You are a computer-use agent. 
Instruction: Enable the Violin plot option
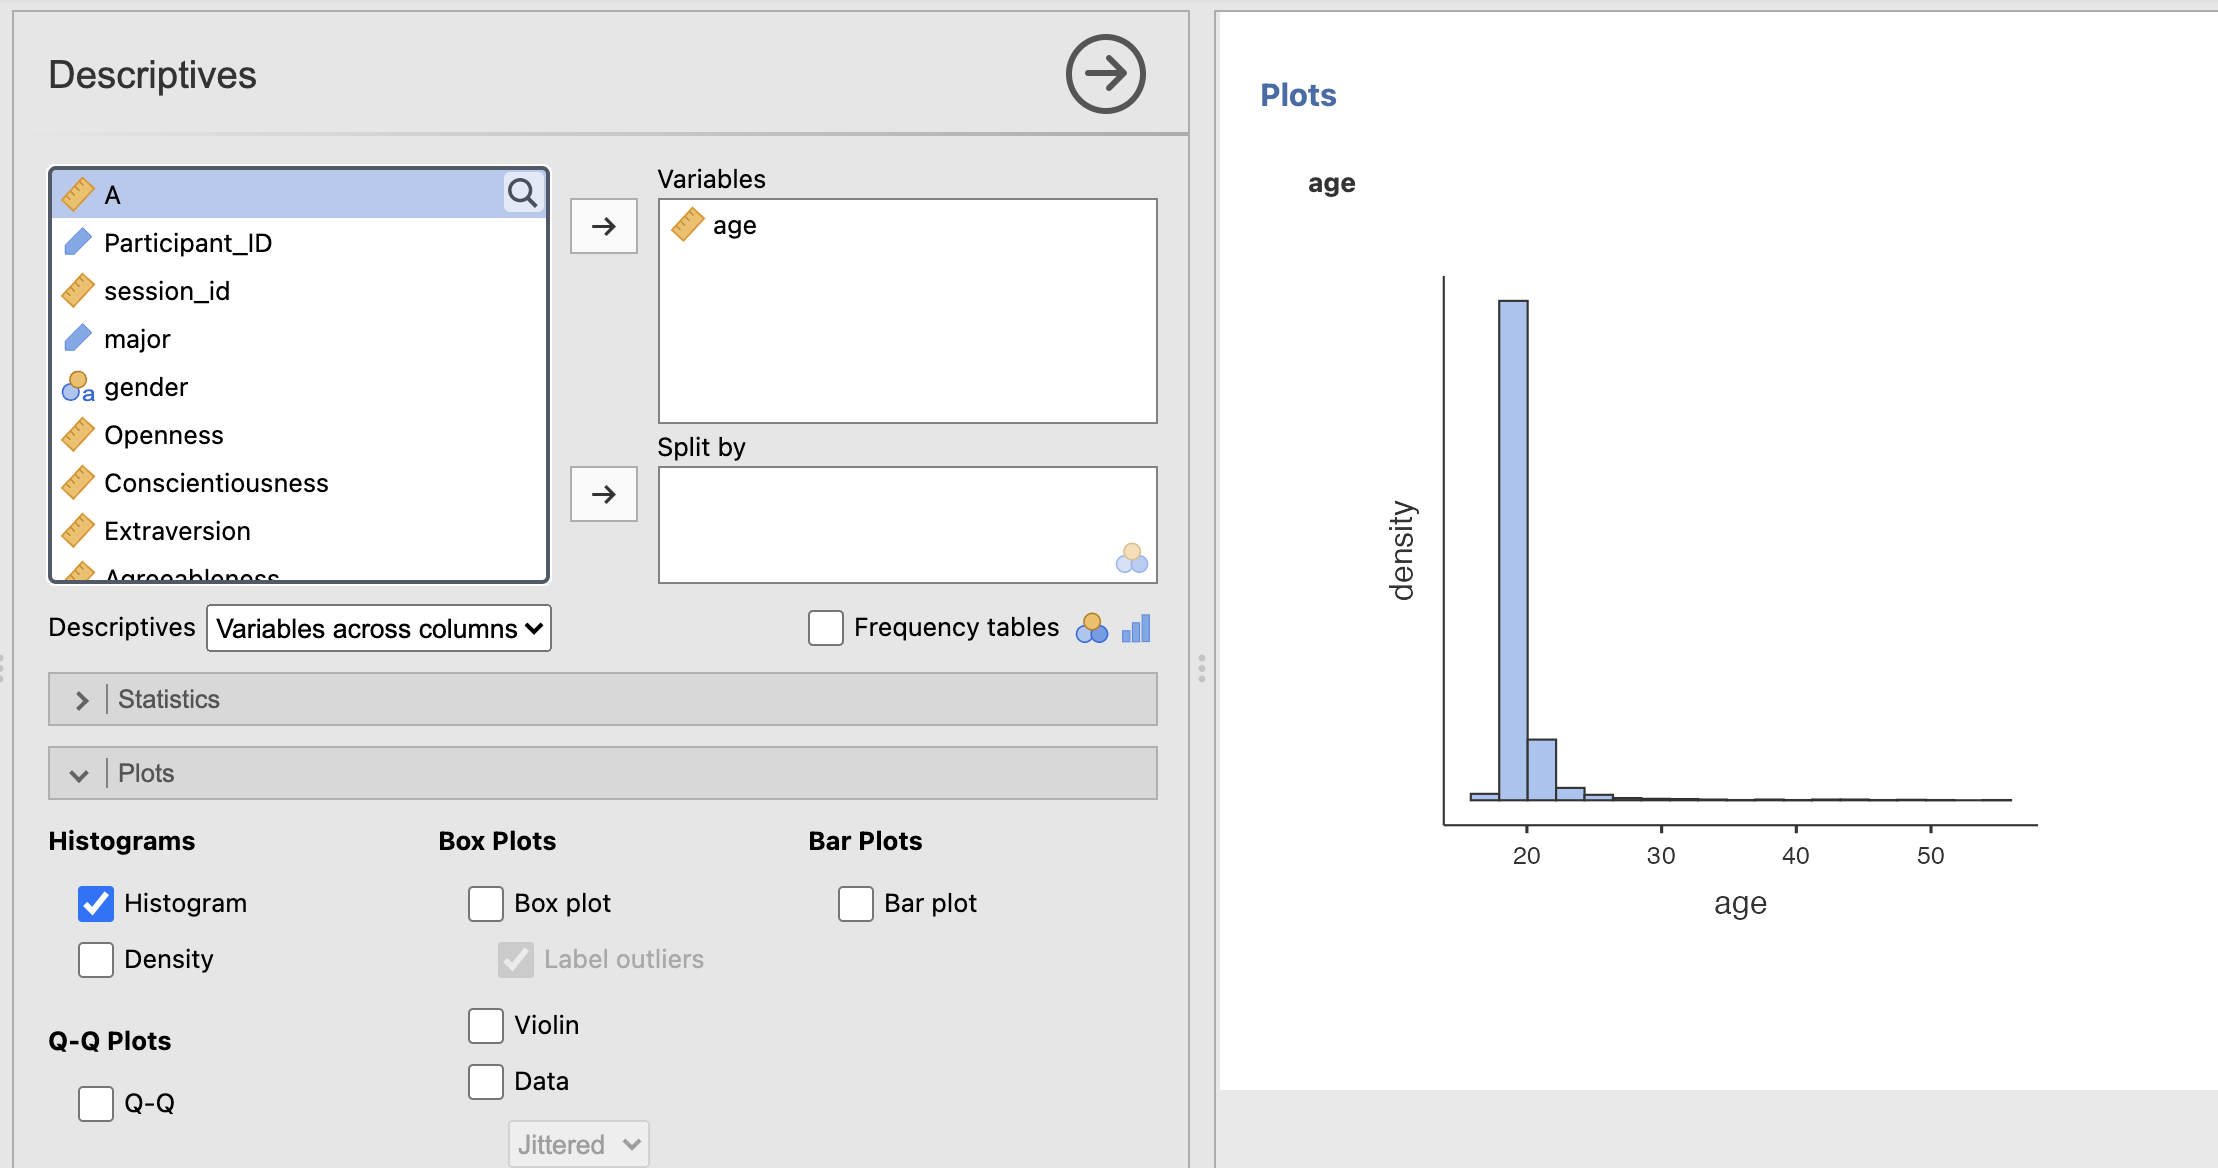point(486,1025)
